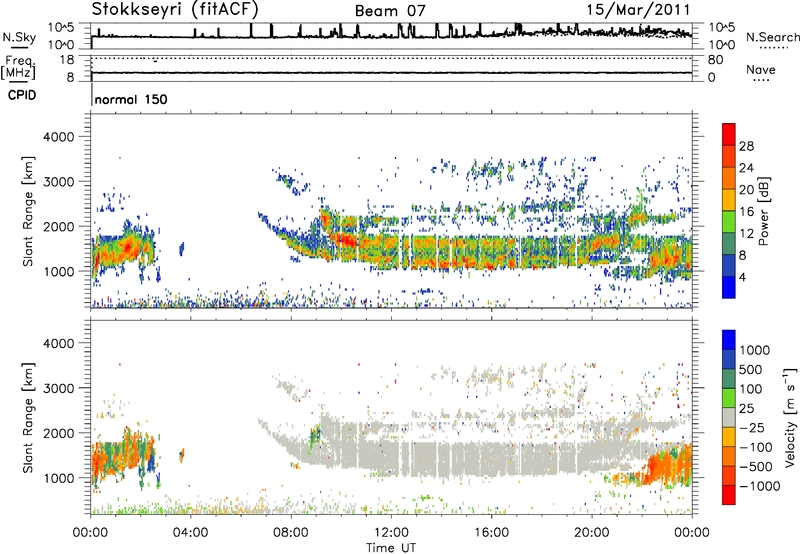
Task: Click the 'normal 150' CPID text
Action: tap(131, 99)
